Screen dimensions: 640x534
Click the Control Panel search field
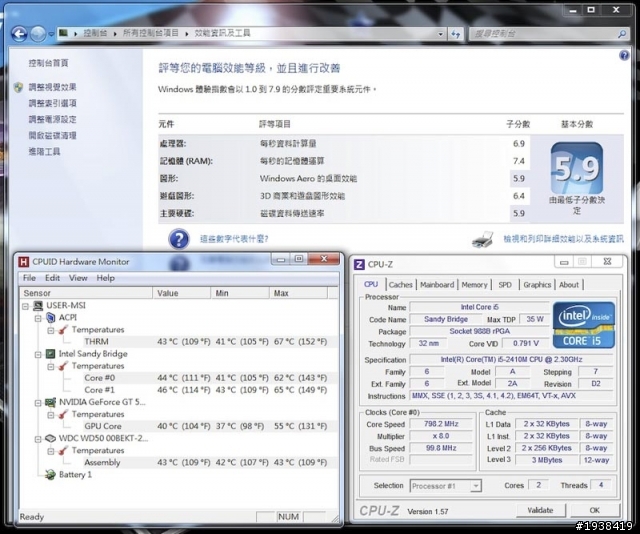[x=543, y=34]
